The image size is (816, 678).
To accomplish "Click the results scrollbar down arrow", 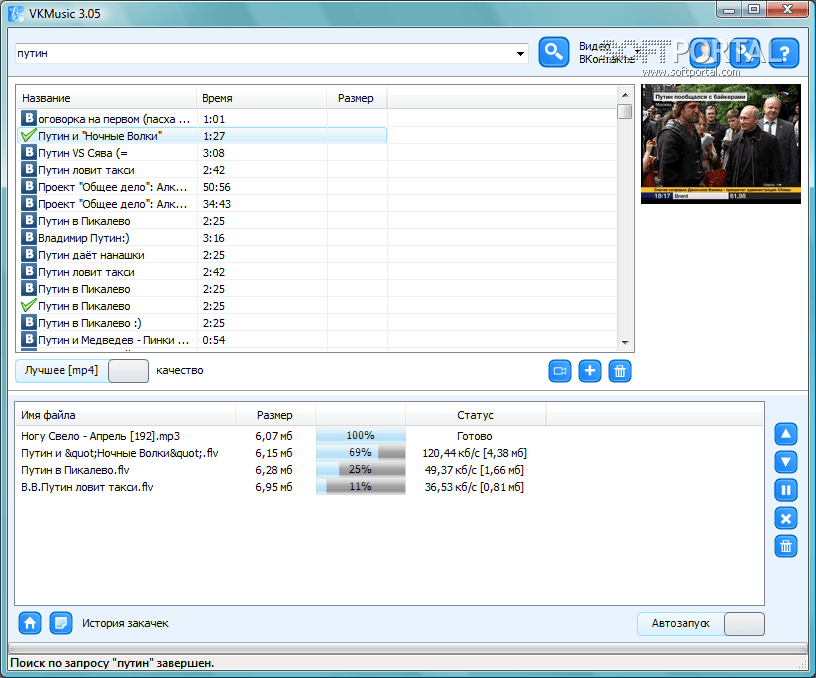I will point(625,342).
